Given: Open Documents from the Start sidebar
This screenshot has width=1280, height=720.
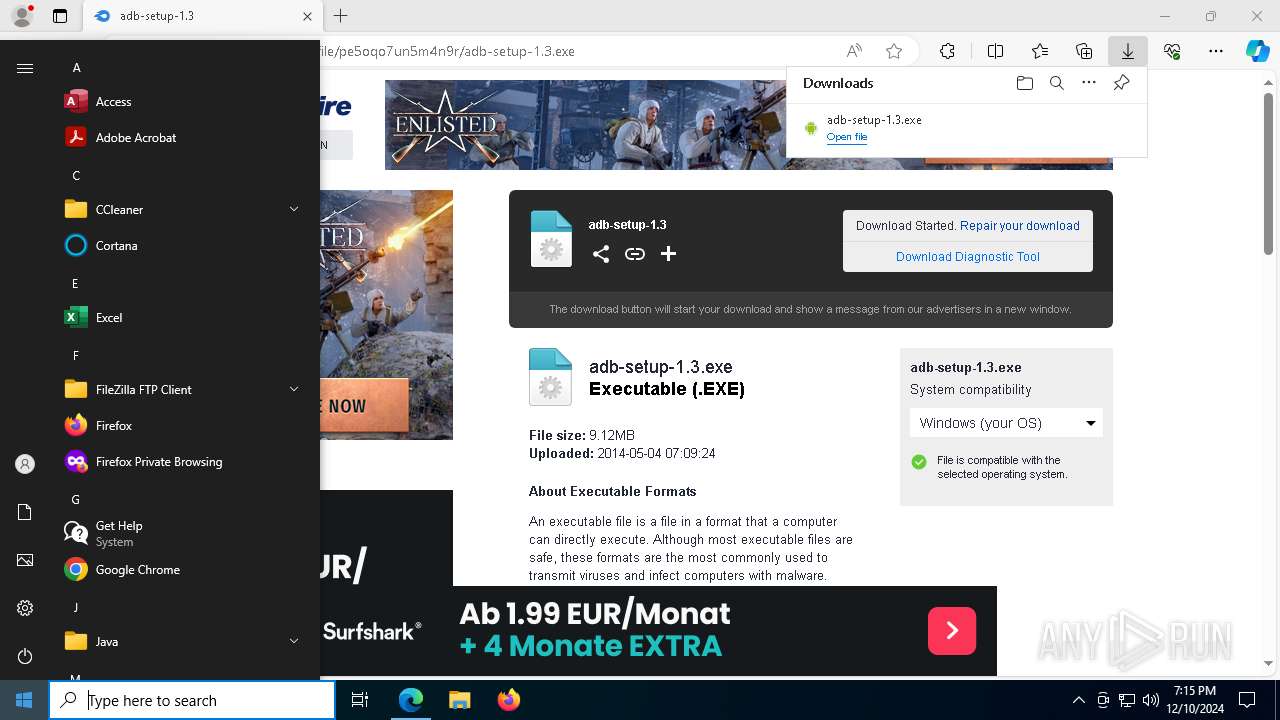Looking at the screenshot, I should [25, 512].
